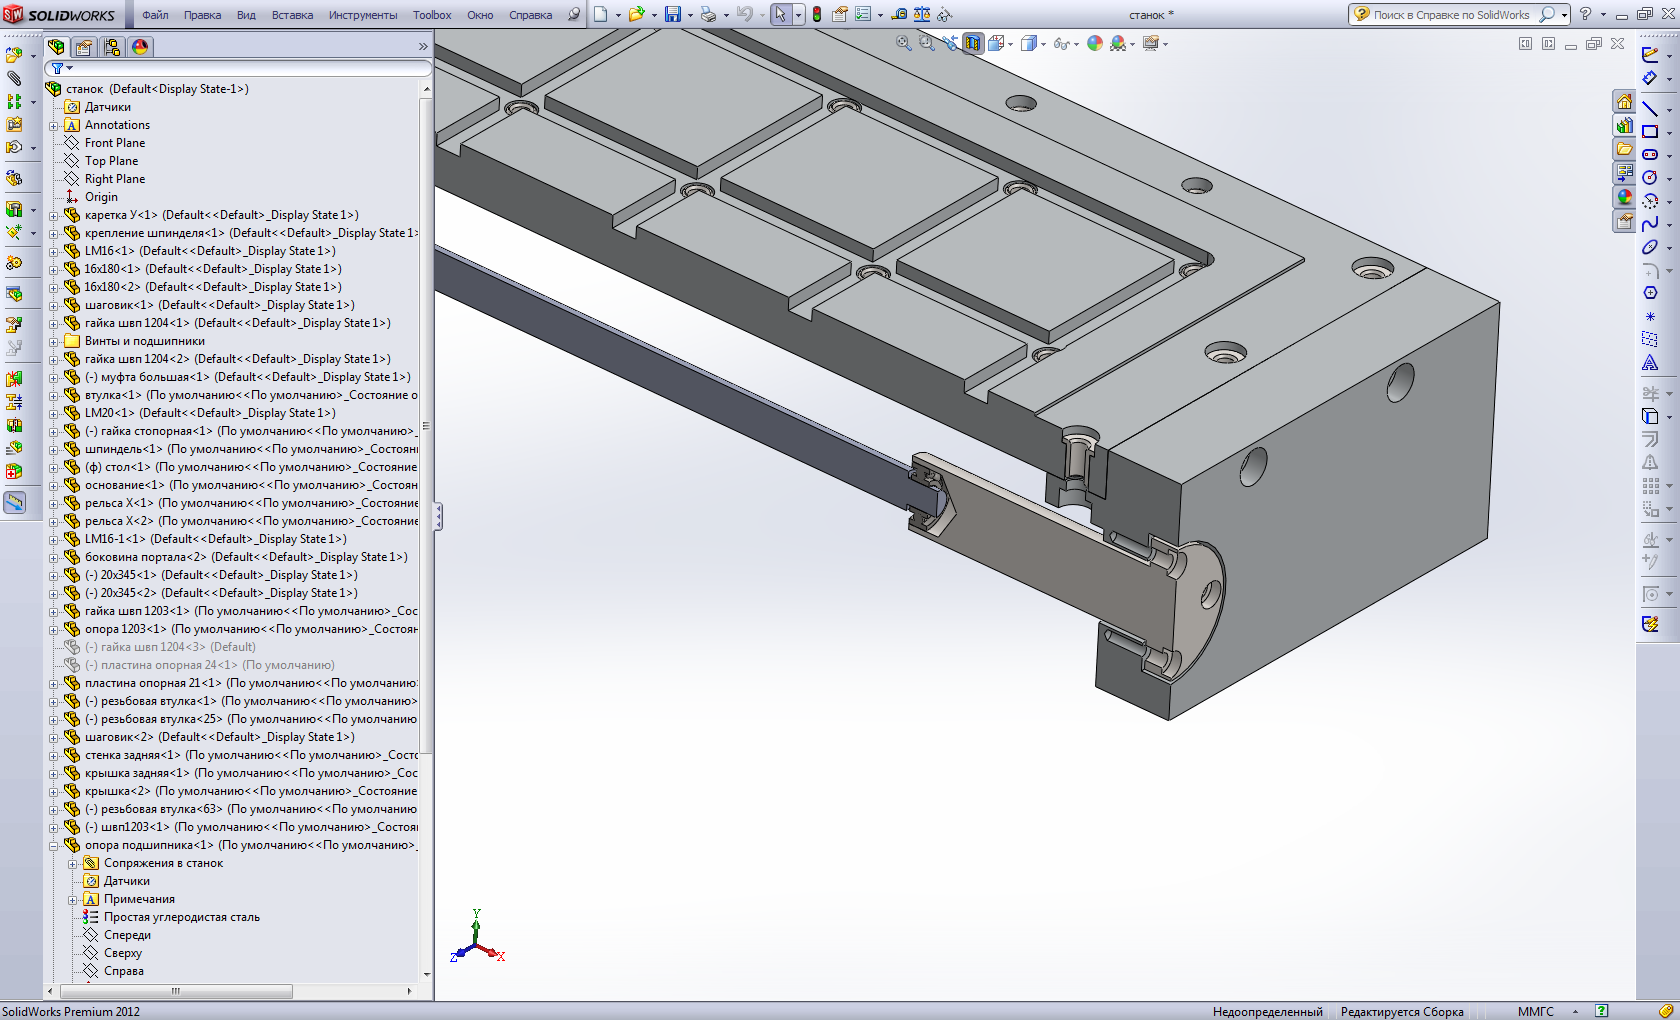Select the Top Plane tree item
Viewport: 1680px width, 1020px height.
tap(111, 161)
